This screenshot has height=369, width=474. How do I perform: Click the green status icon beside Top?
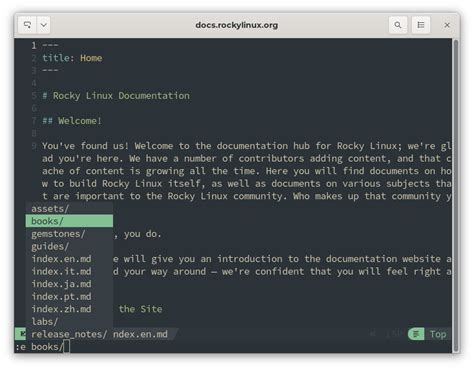(416, 334)
